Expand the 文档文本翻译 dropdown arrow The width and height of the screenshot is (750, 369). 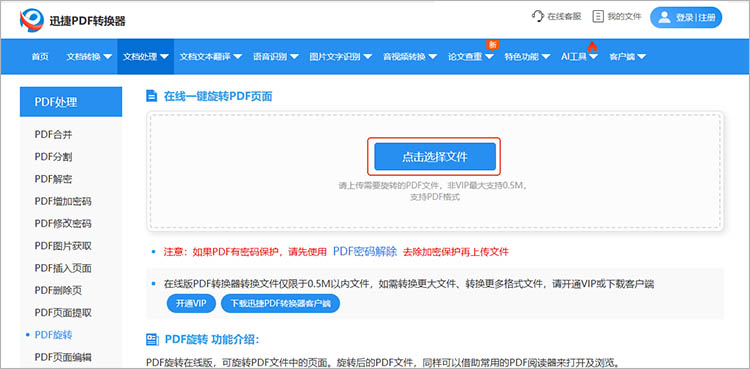(x=238, y=56)
